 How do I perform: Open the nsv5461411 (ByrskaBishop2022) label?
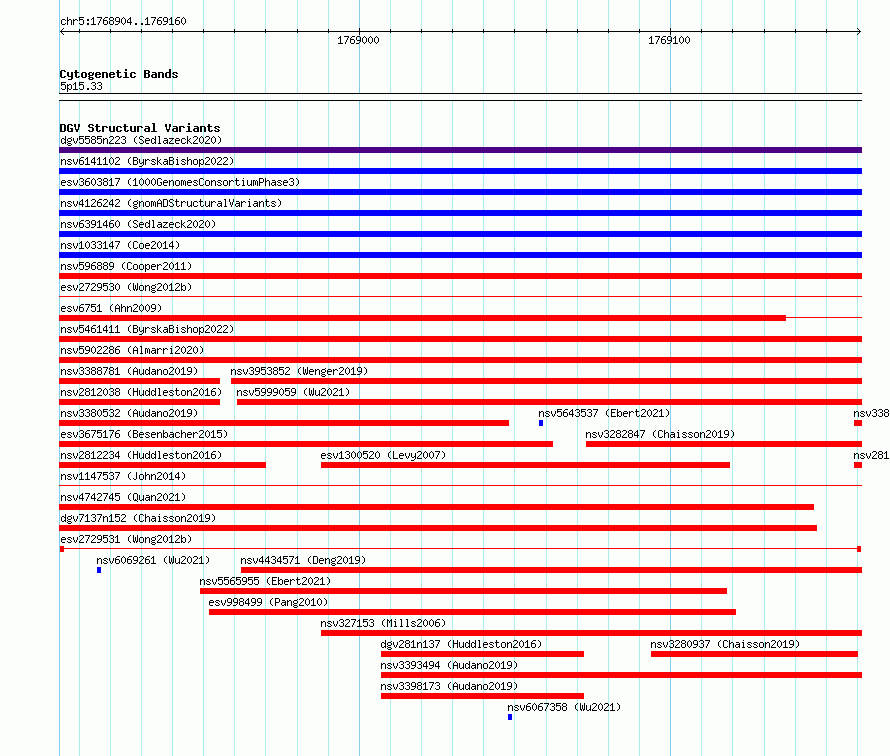pyautogui.click(x=147, y=329)
